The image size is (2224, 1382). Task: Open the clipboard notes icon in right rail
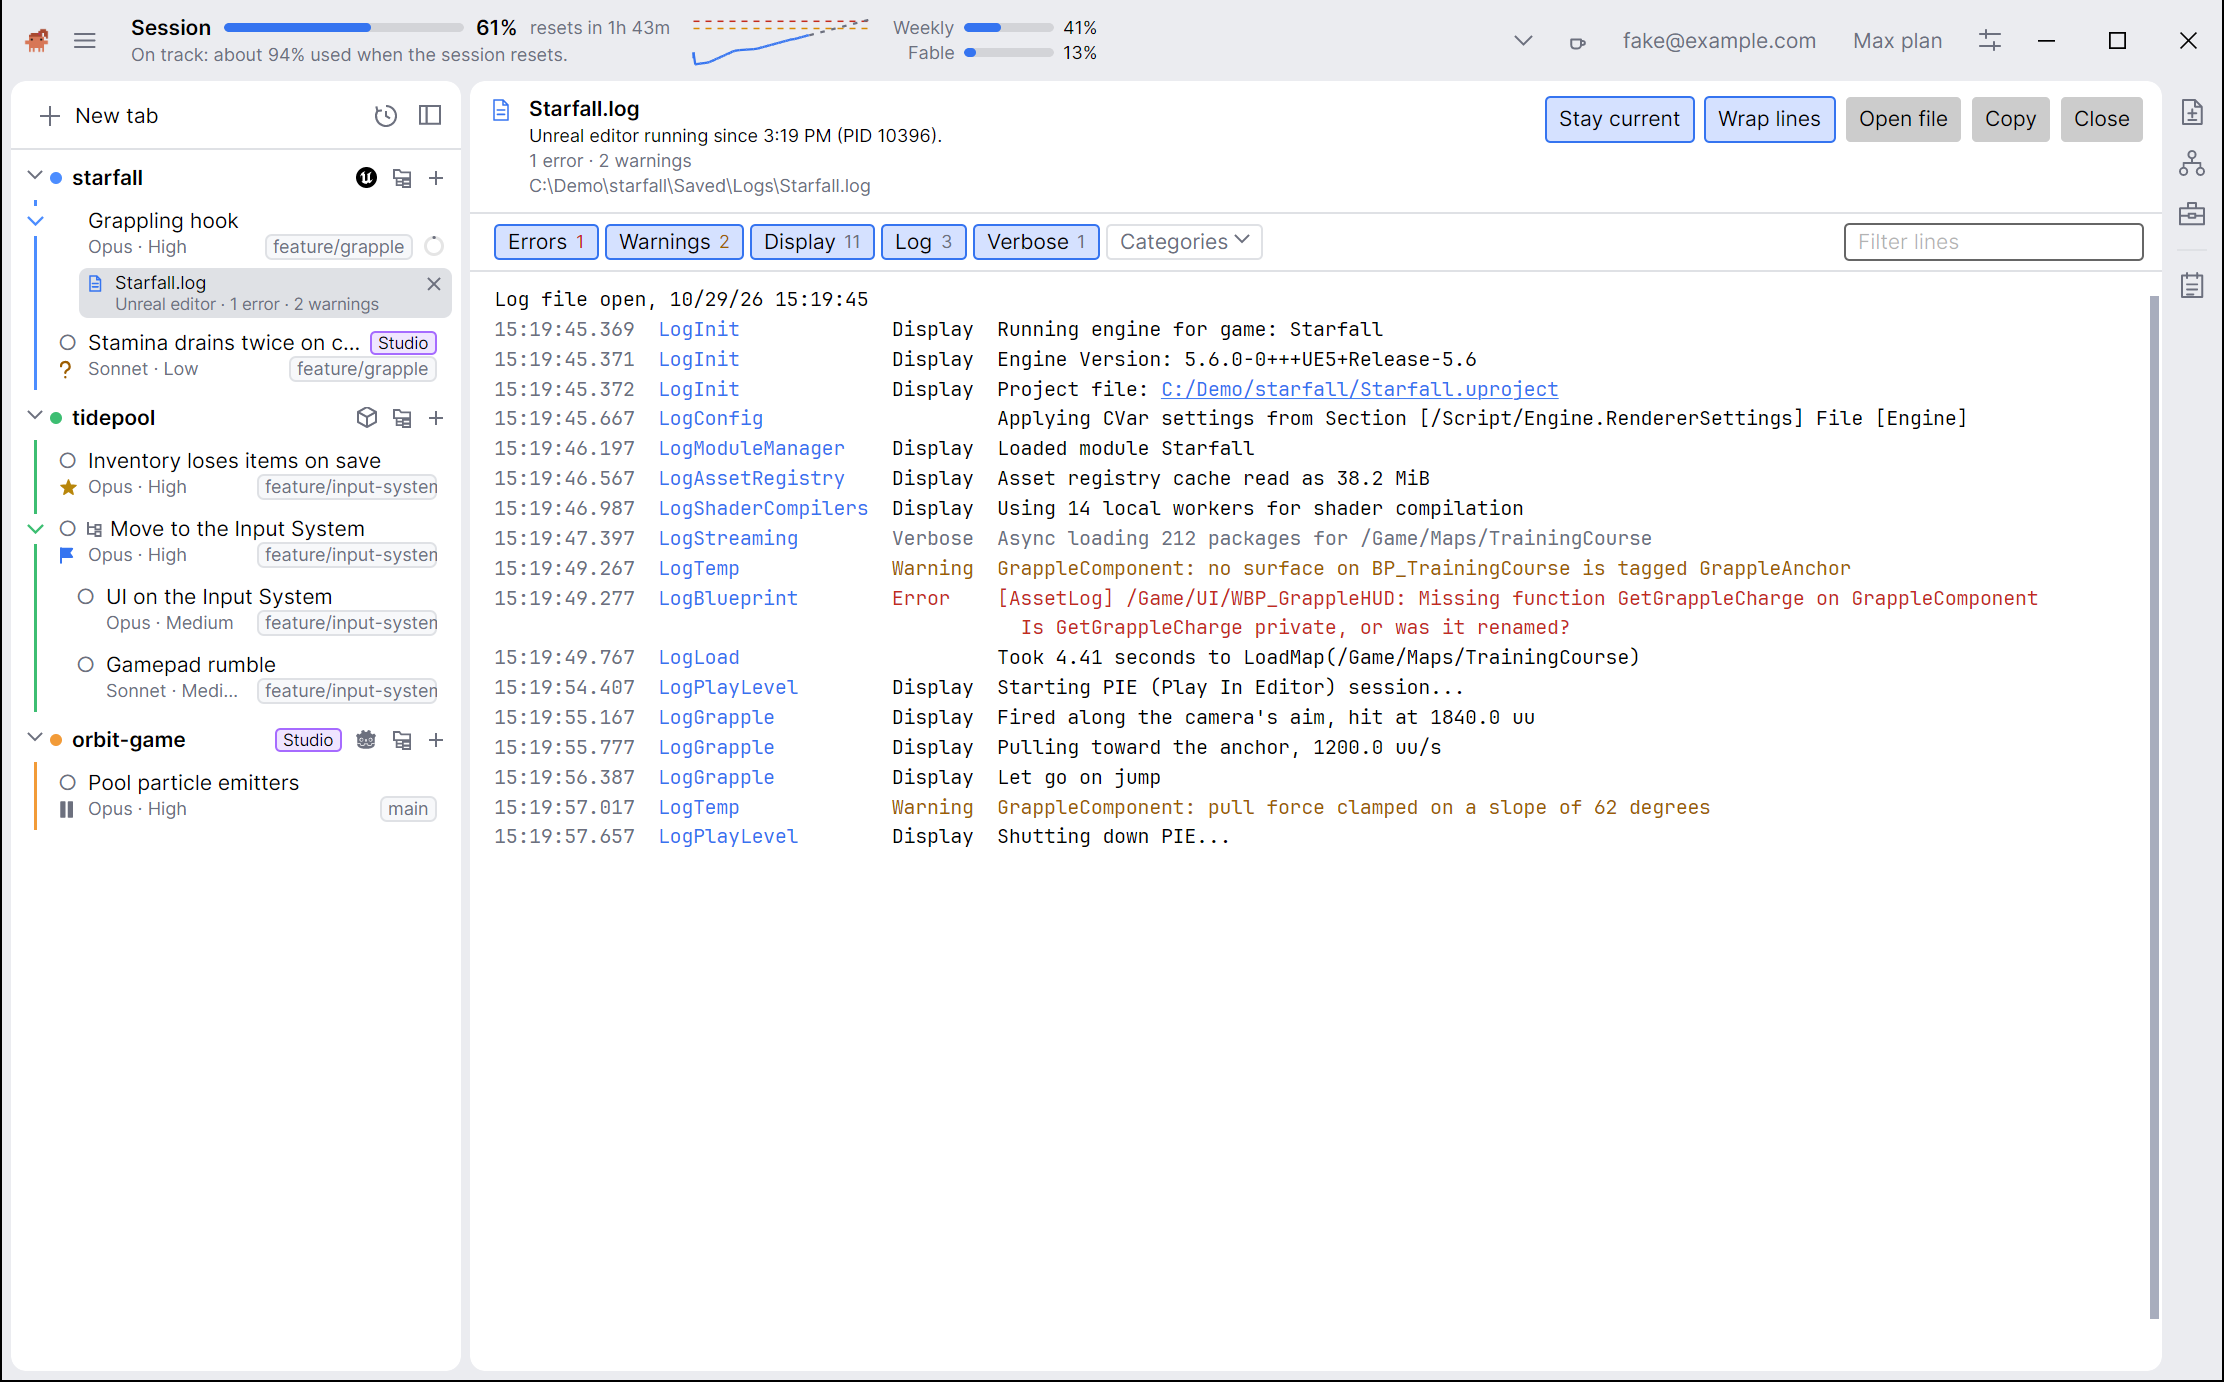coord(2192,285)
